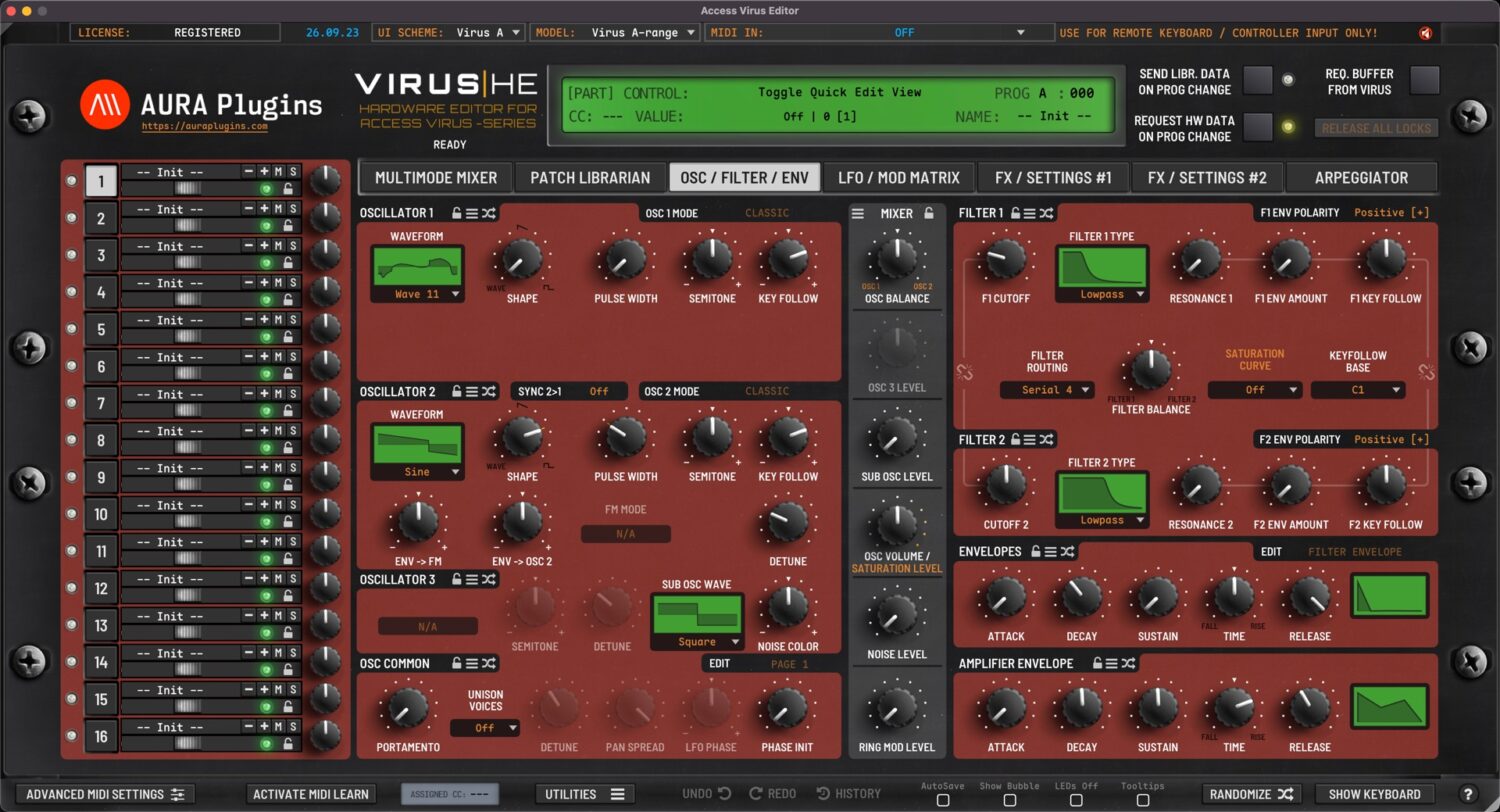The image size is (1500, 812).
Task: Click the Randomize button
Action: click(1252, 794)
